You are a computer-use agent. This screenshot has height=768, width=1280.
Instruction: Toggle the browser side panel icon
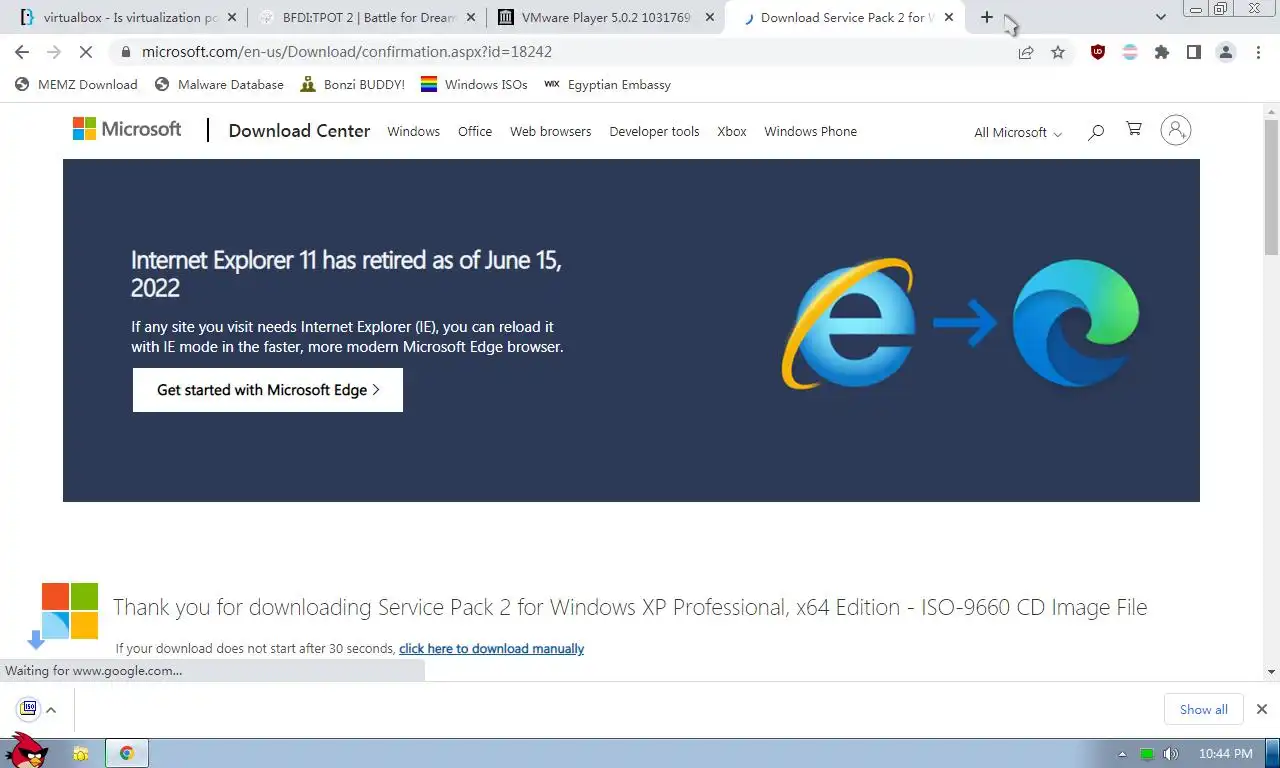1194,52
